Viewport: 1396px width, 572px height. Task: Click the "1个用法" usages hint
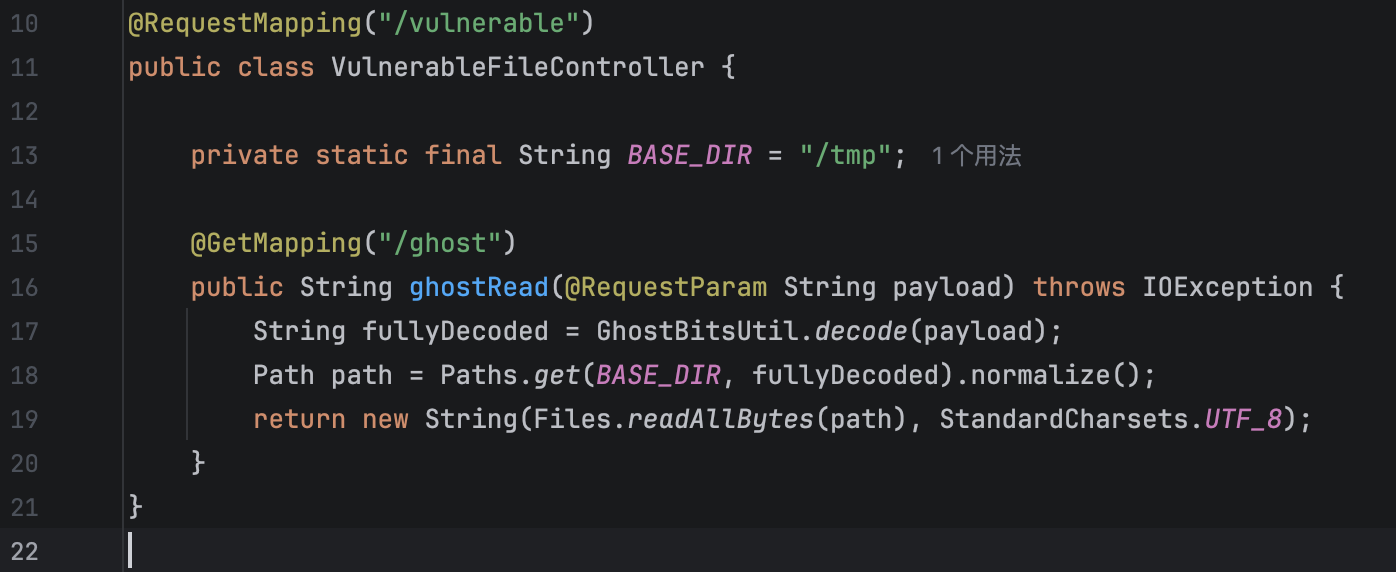[x=976, y=156]
